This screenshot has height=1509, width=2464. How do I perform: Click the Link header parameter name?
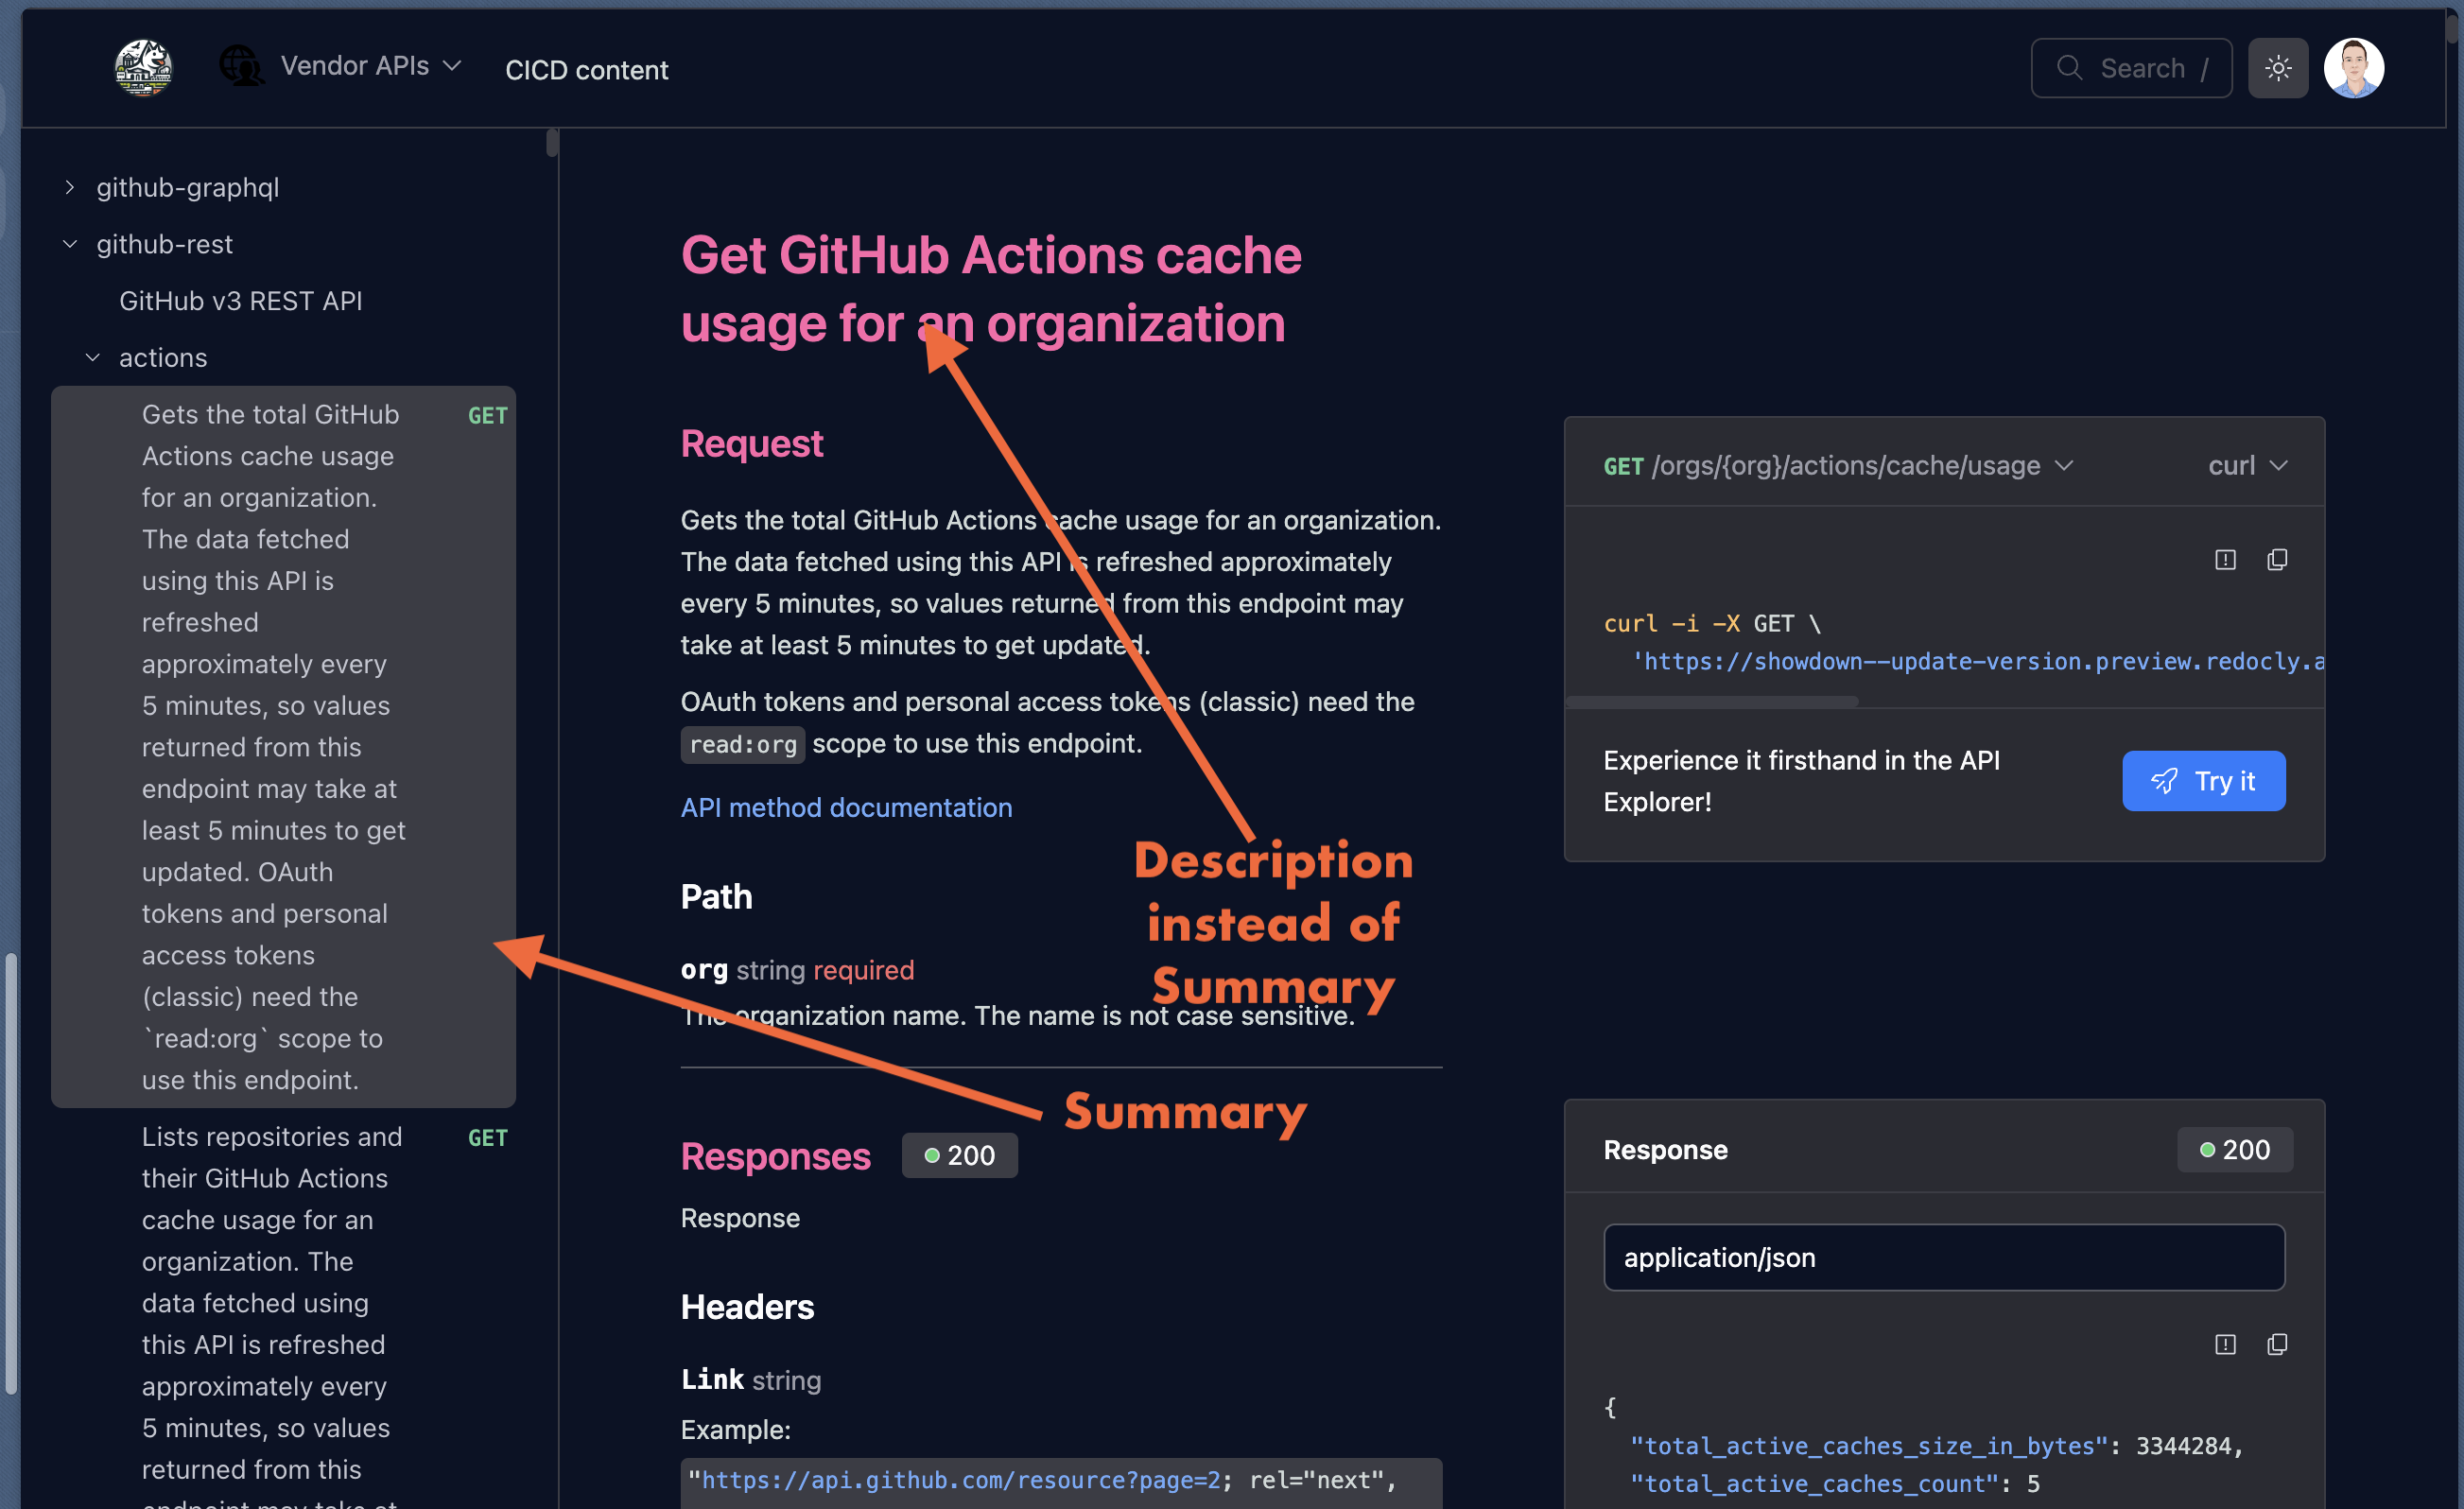tap(712, 1380)
